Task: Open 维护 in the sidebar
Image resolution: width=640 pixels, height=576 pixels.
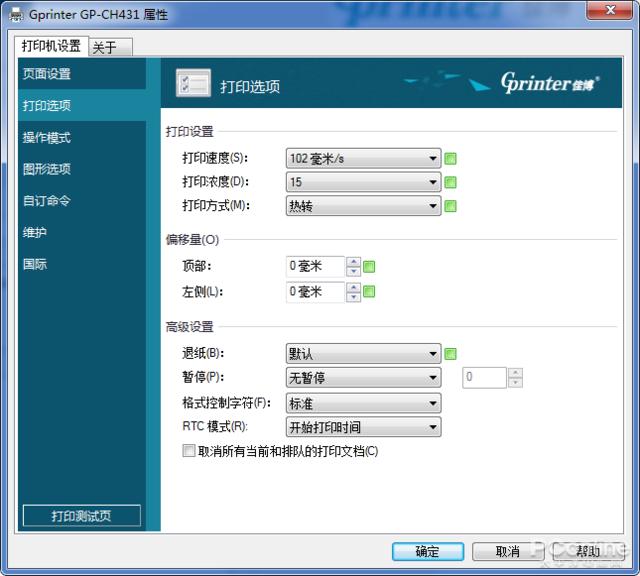Action: [x=82, y=232]
